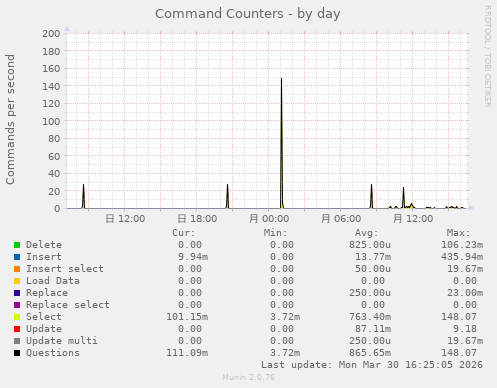Click the 'Delete' legend label
The image size is (497, 388).
point(44,245)
